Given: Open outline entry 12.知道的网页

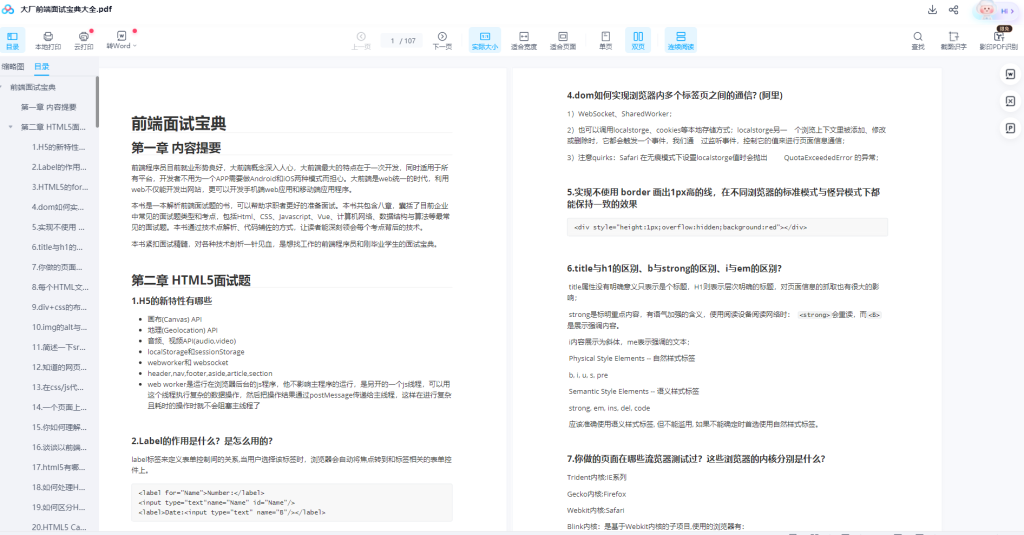Looking at the screenshot, I should tap(59, 367).
